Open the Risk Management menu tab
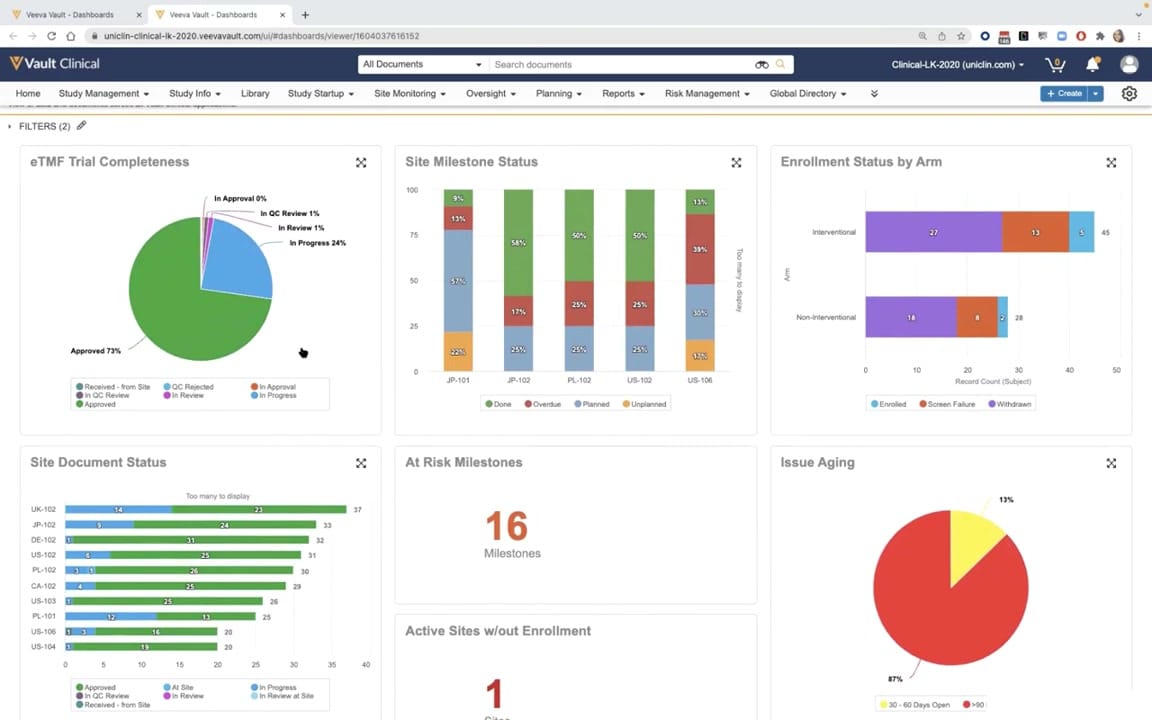 tap(707, 94)
